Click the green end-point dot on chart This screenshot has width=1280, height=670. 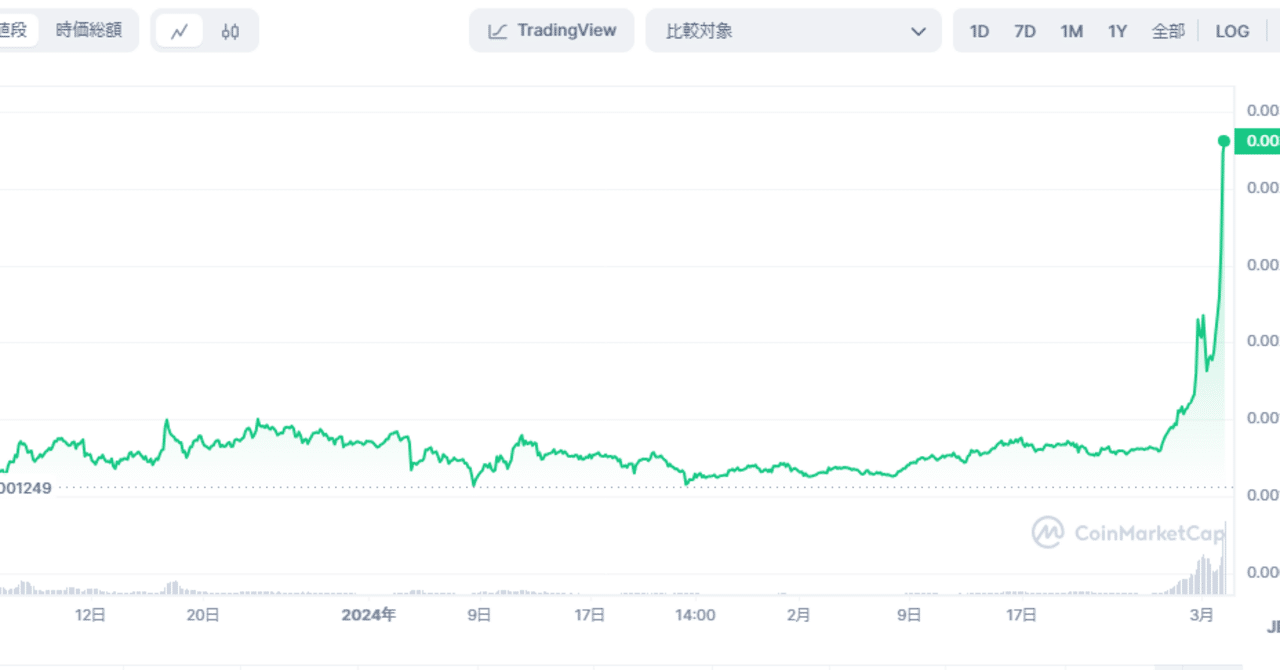(1224, 141)
